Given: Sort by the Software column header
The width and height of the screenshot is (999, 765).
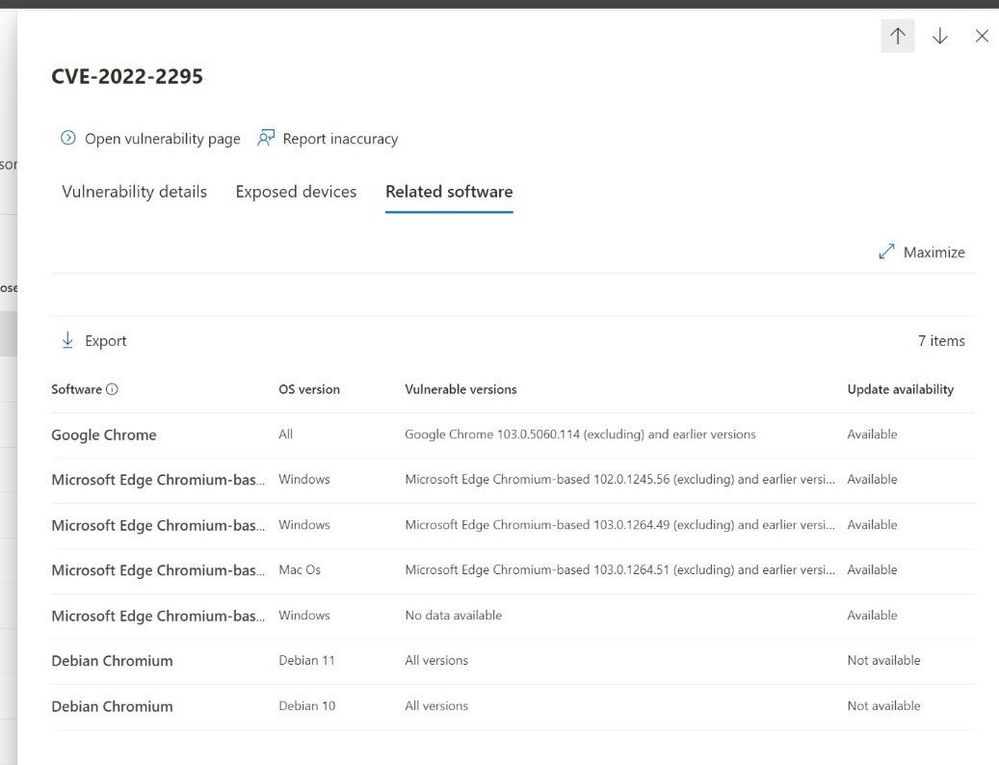Looking at the screenshot, I should click(76, 389).
